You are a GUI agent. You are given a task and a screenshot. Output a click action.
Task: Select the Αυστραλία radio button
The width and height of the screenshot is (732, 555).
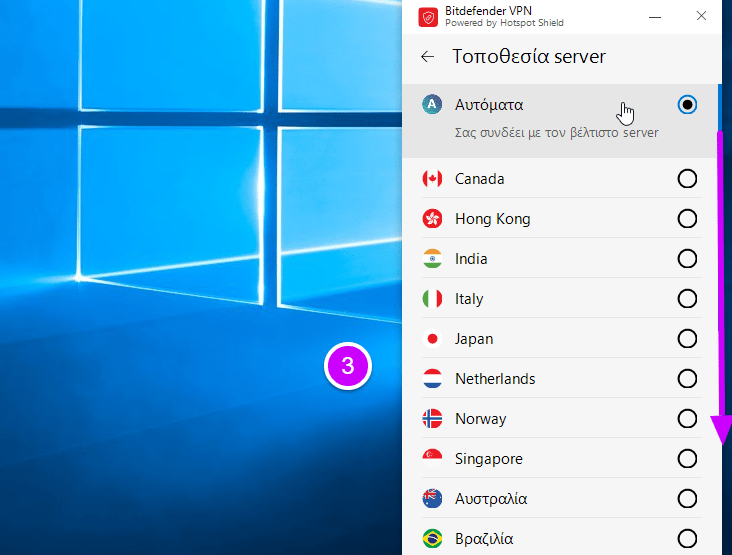(687, 499)
